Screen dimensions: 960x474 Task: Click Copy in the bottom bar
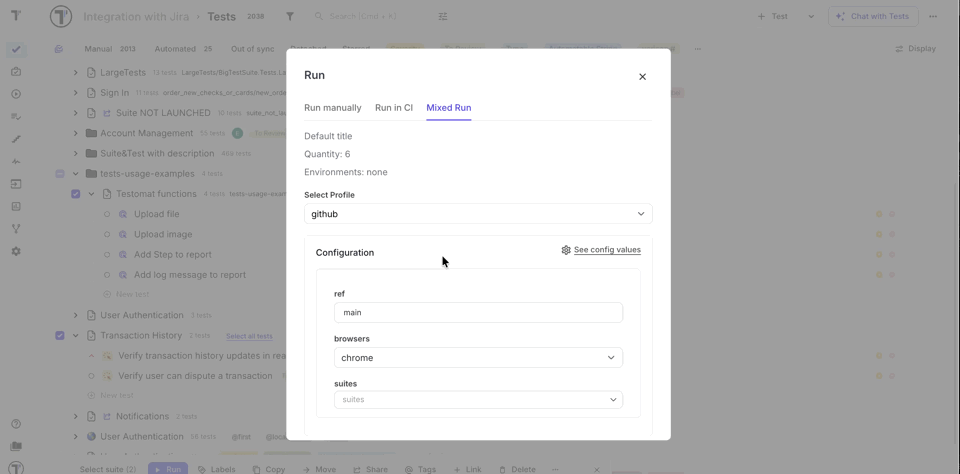click(269, 469)
